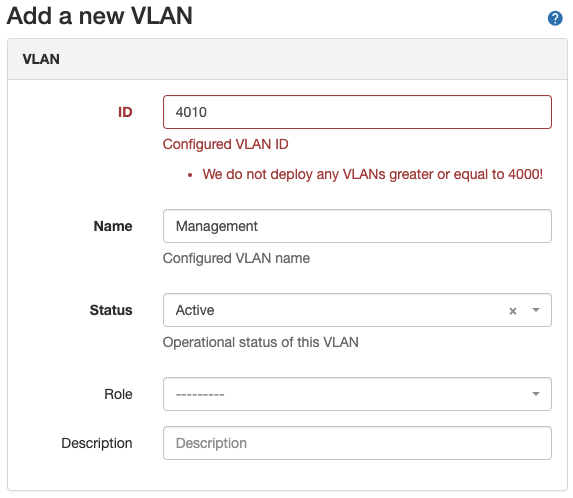
Task: Click the ID field containing 4010
Action: [357, 112]
